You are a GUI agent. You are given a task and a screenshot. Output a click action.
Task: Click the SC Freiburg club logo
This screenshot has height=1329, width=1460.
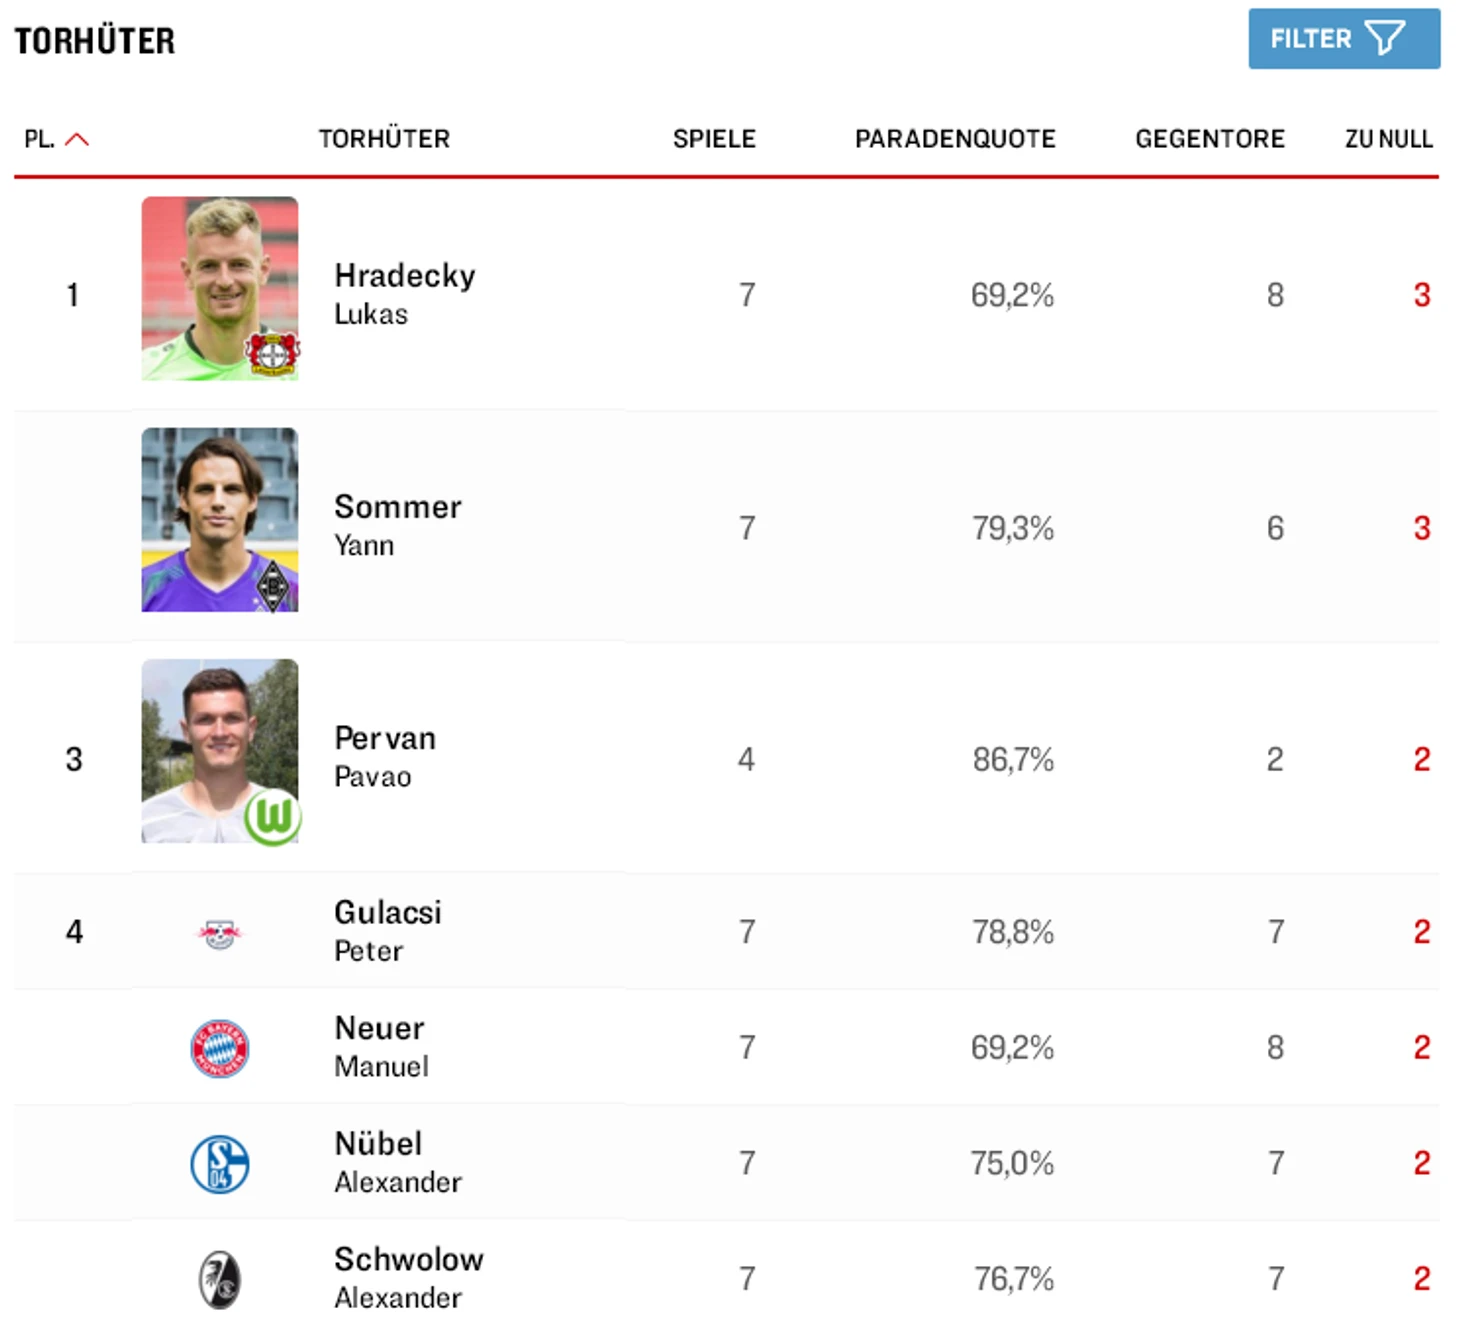click(219, 1279)
